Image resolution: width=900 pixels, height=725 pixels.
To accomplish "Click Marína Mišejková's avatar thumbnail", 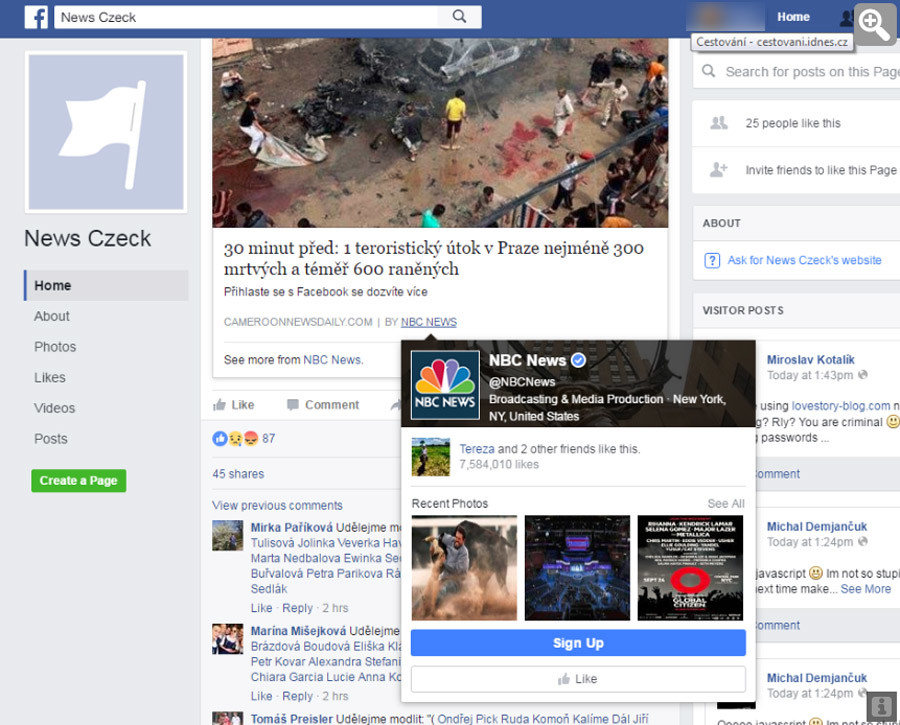I will tap(227, 639).
